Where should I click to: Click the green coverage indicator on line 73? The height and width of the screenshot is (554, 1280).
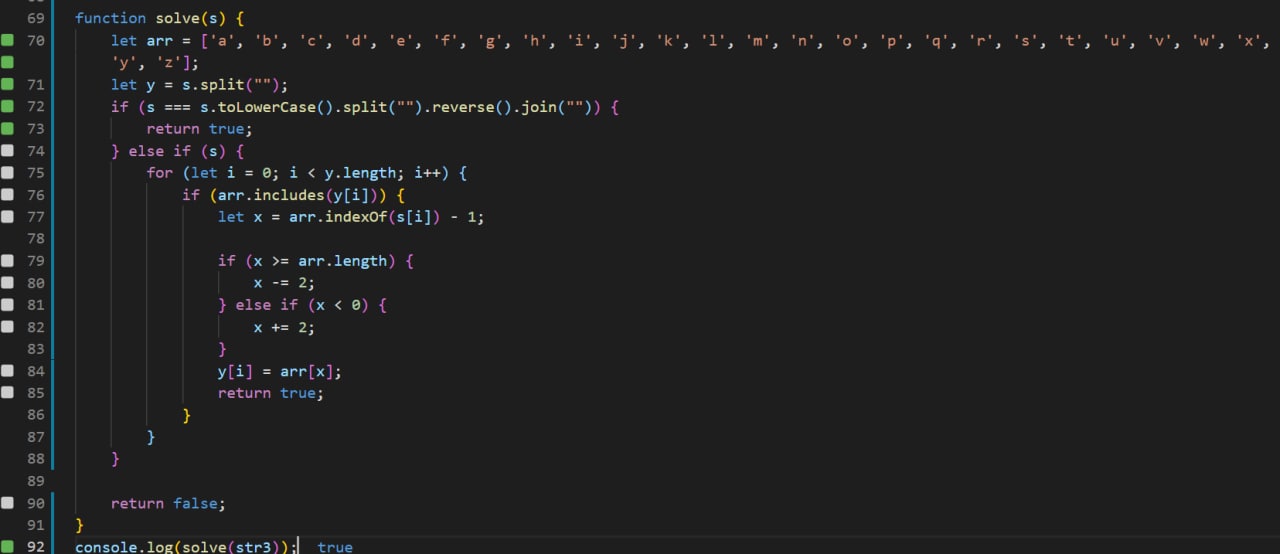(8, 129)
